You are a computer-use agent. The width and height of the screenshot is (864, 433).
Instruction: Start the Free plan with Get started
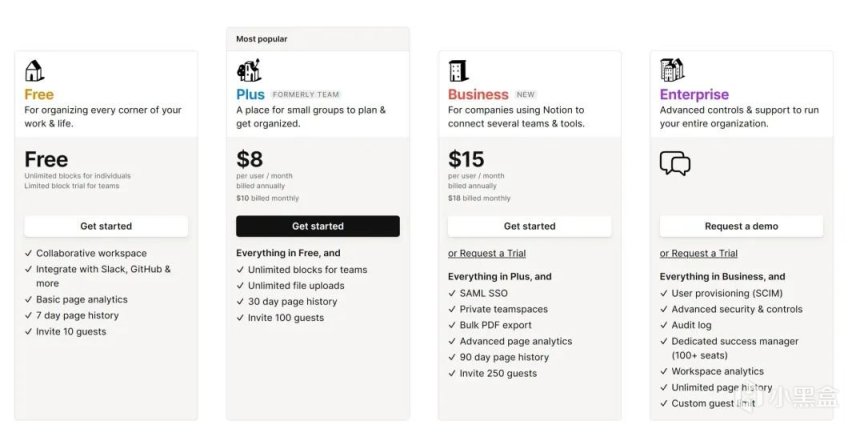[x=106, y=226]
